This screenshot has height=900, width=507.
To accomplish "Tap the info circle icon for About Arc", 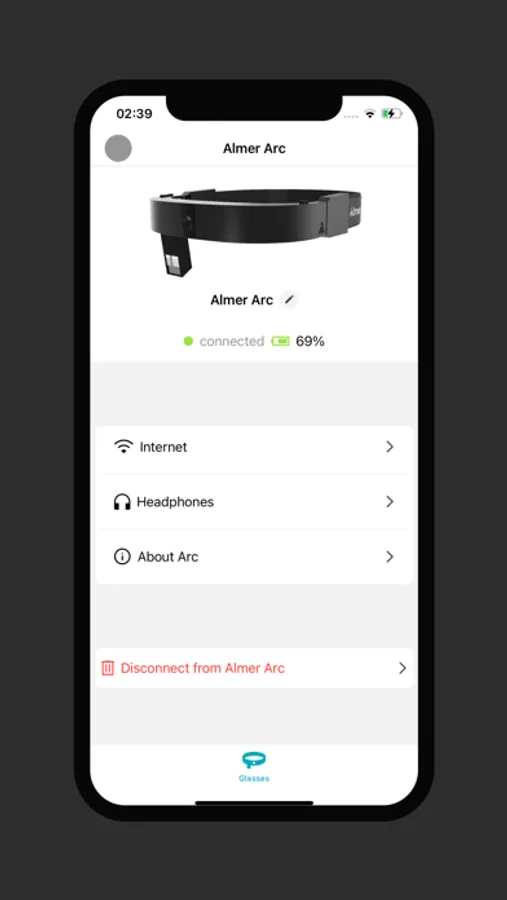I will [122, 557].
